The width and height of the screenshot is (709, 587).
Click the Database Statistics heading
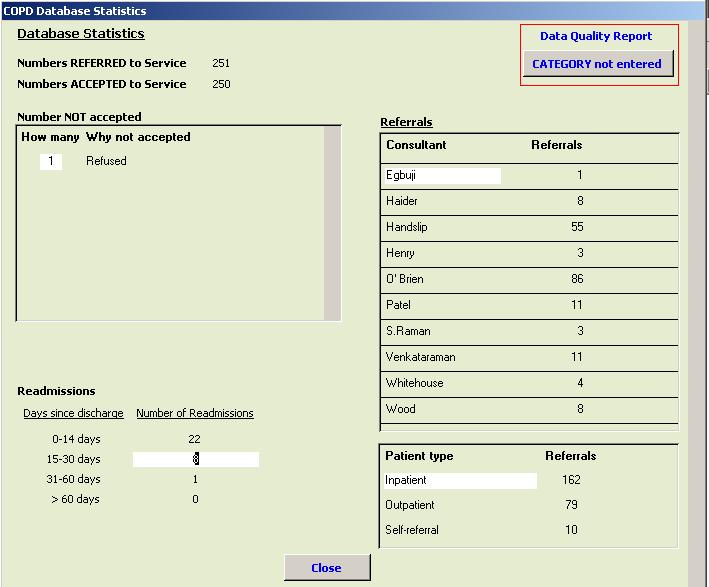tap(81, 33)
